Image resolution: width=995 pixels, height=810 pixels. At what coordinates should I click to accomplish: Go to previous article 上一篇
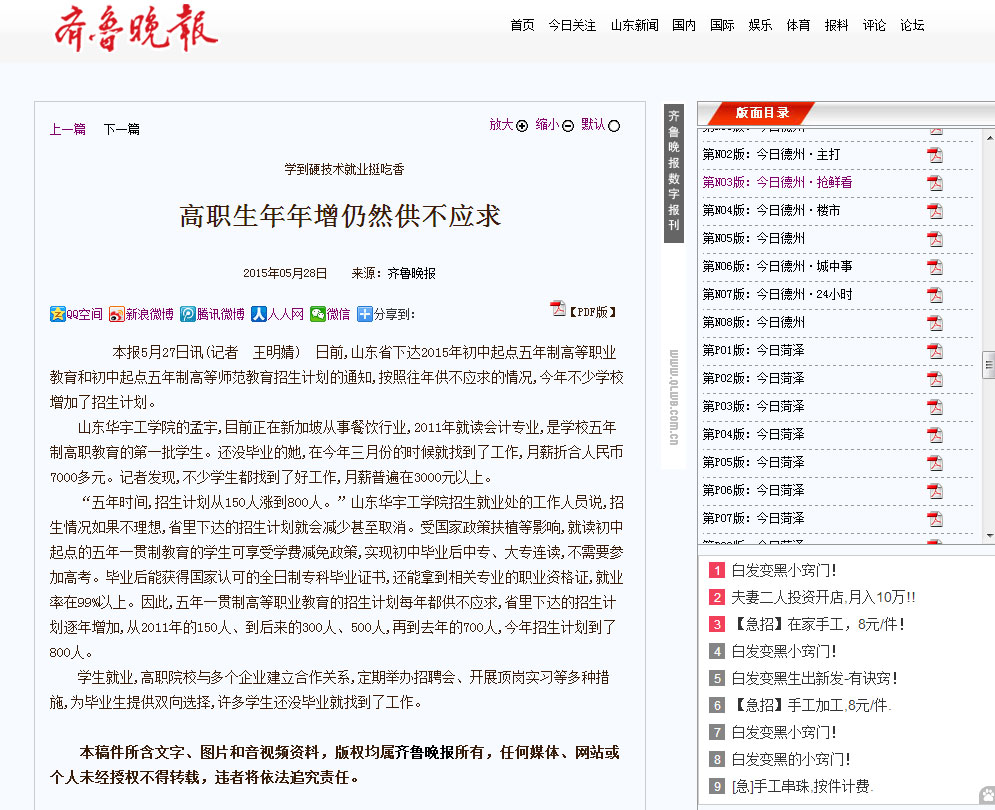[x=68, y=129]
